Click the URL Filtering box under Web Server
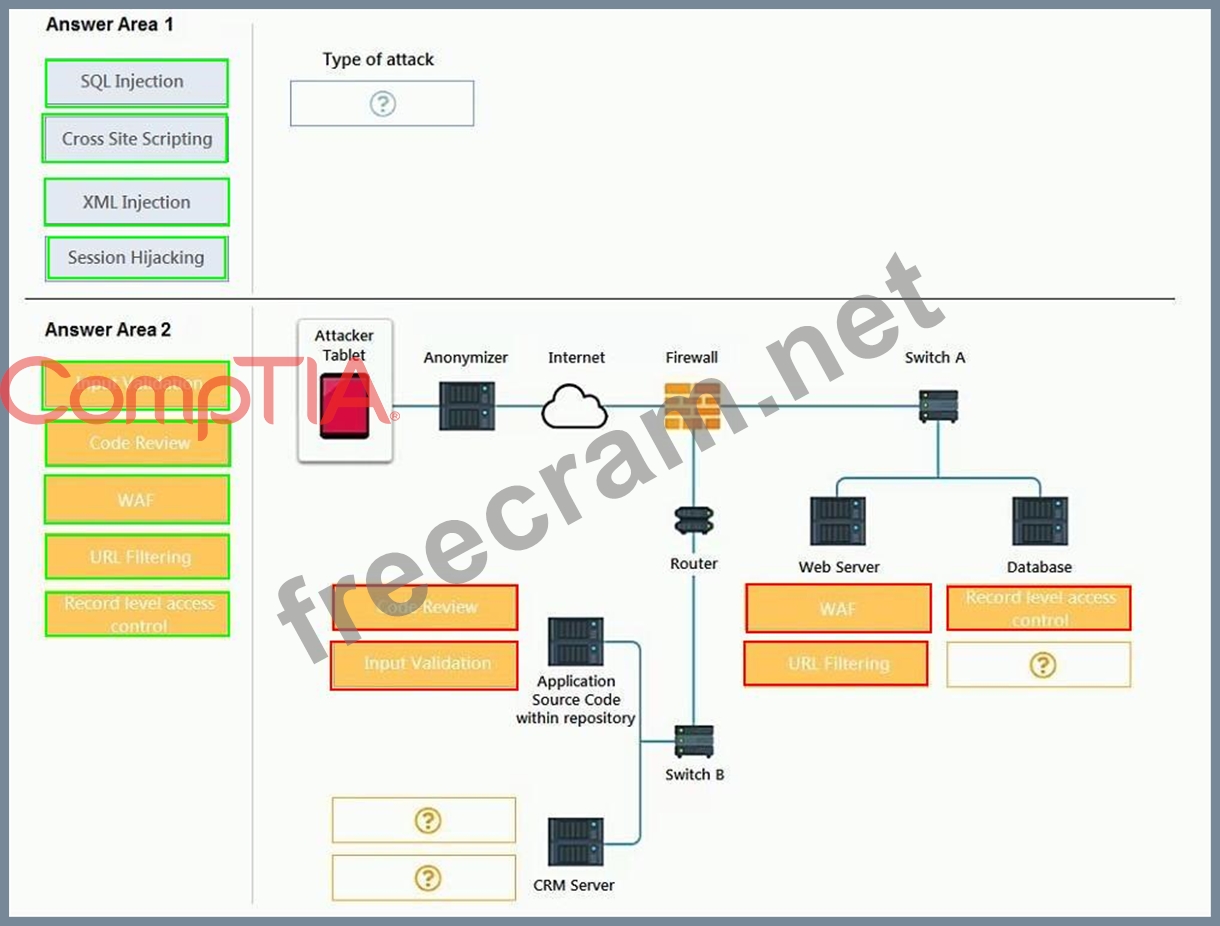The width and height of the screenshot is (1220, 926). (836, 664)
